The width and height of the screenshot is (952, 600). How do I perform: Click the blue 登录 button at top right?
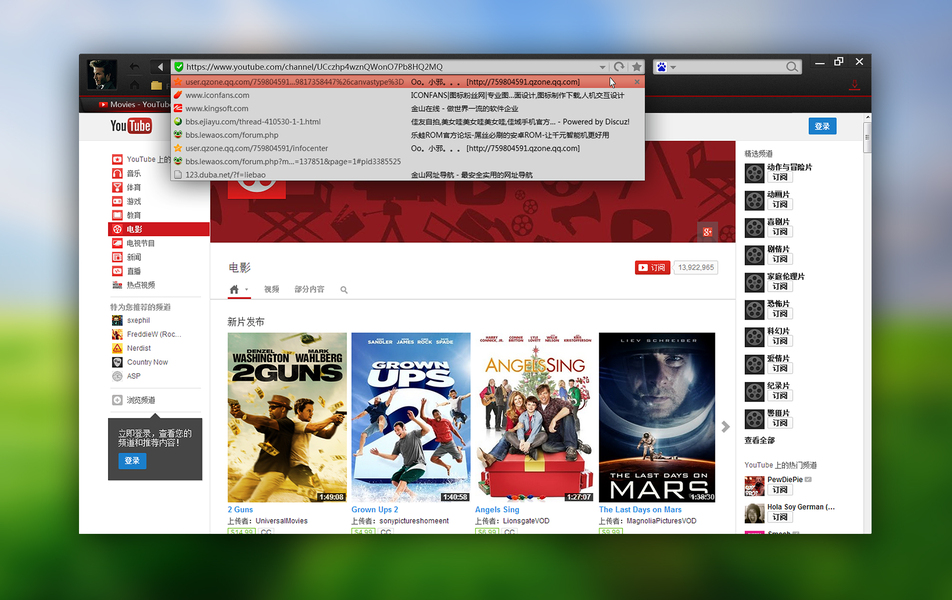click(x=822, y=126)
